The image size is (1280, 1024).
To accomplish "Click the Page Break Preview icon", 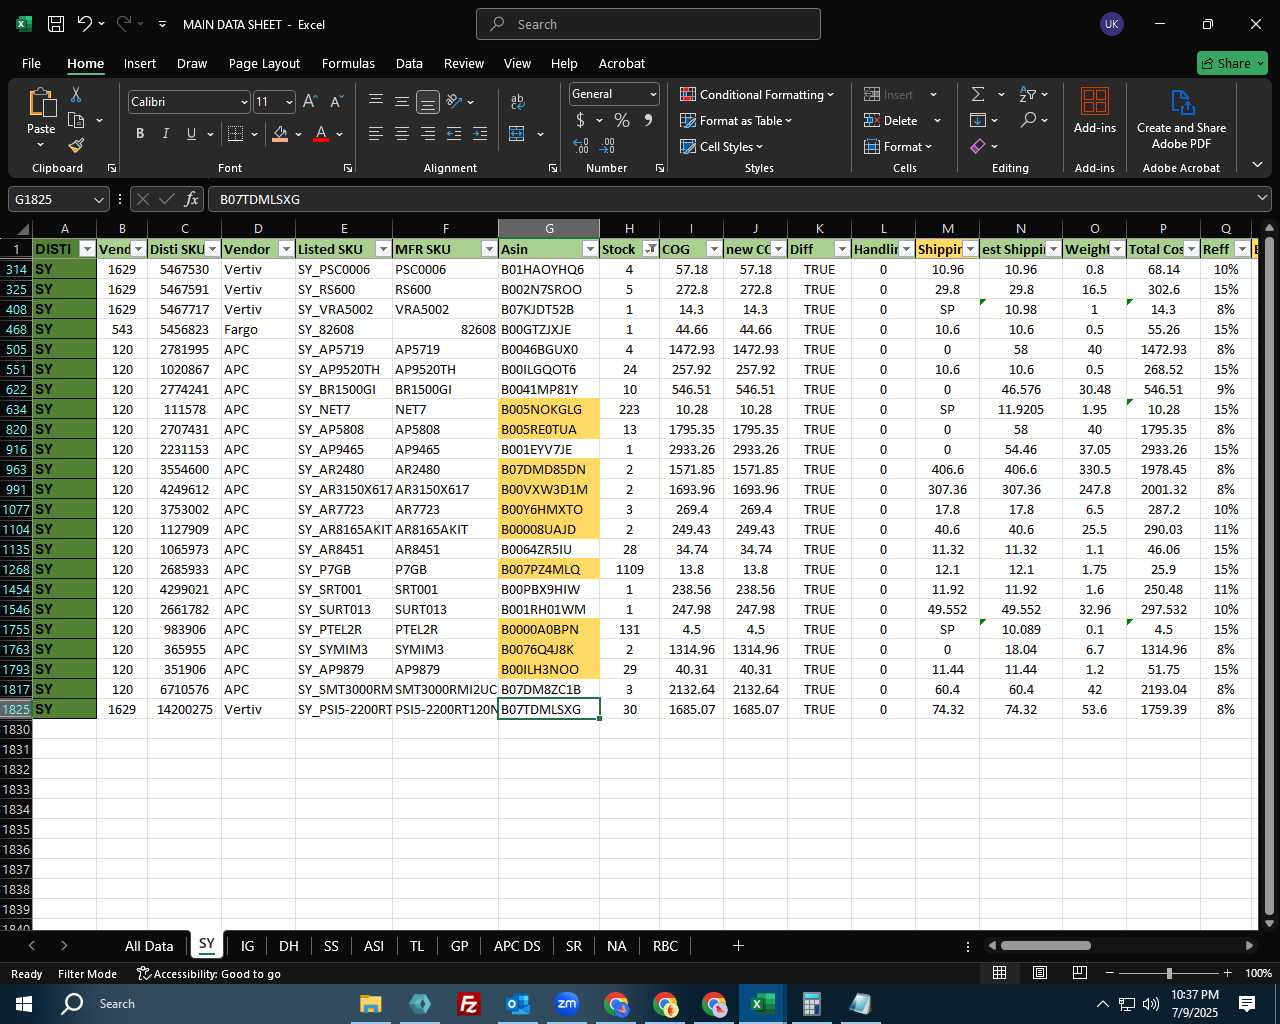I will coord(1080,973).
